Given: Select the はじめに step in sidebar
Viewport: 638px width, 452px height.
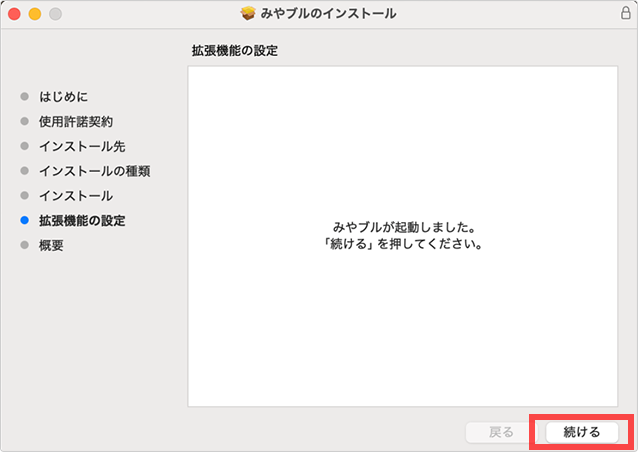Looking at the screenshot, I should pos(63,96).
